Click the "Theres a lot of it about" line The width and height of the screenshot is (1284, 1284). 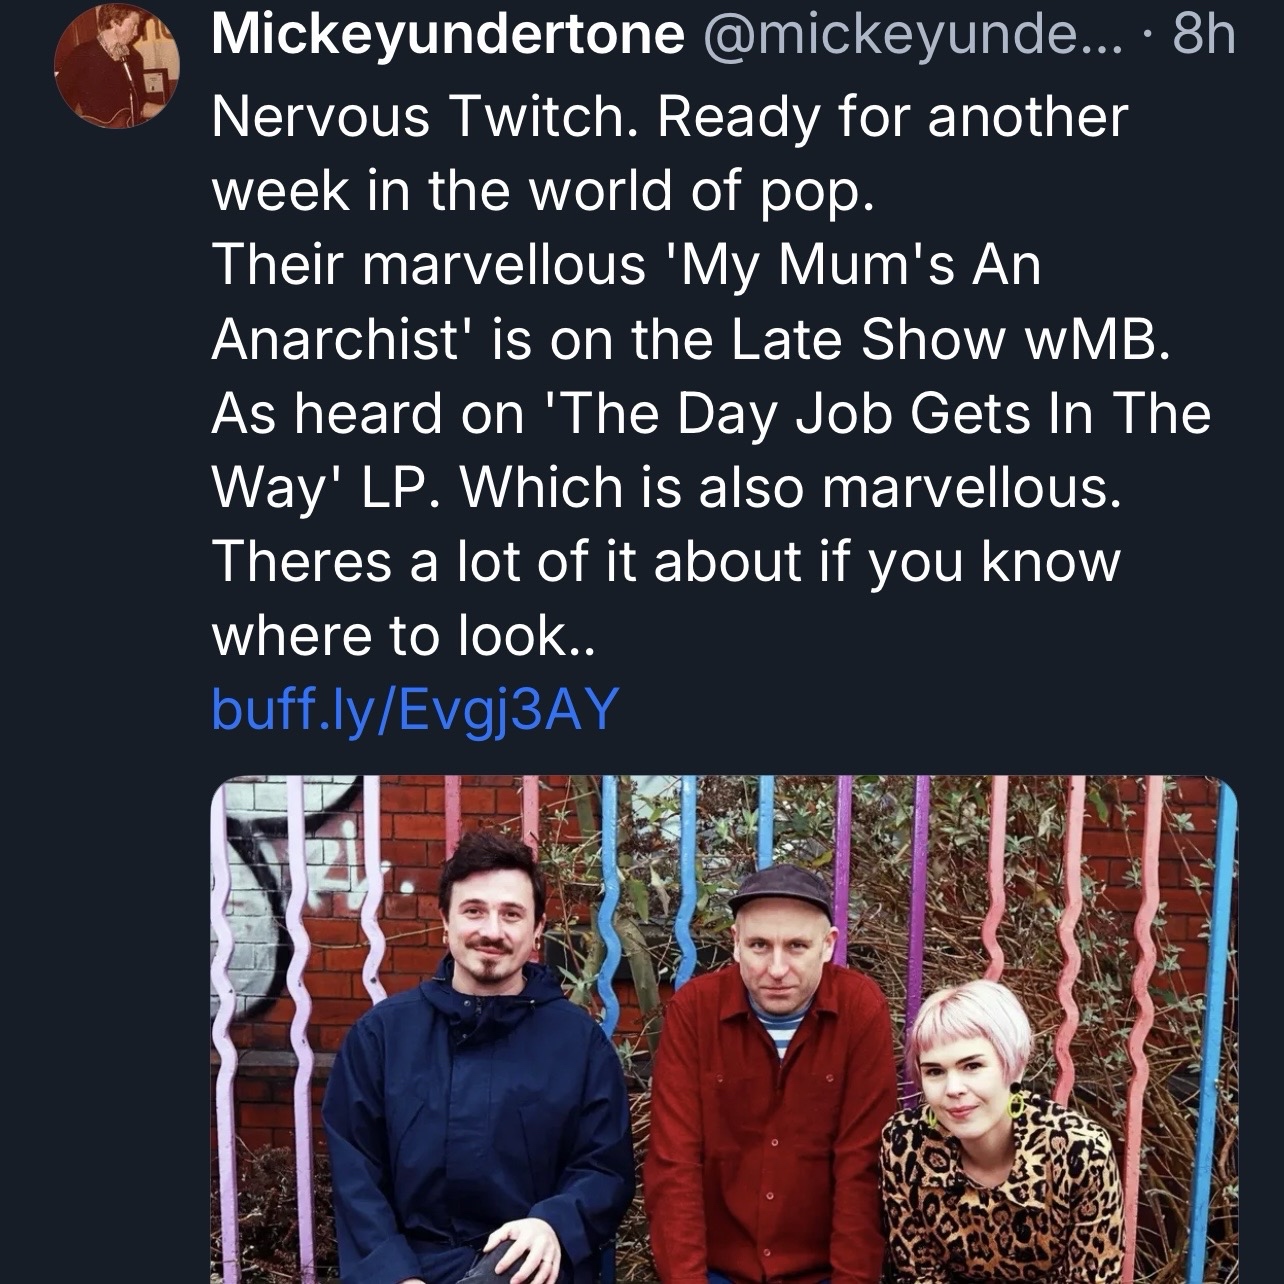pyautogui.click(x=665, y=561)
